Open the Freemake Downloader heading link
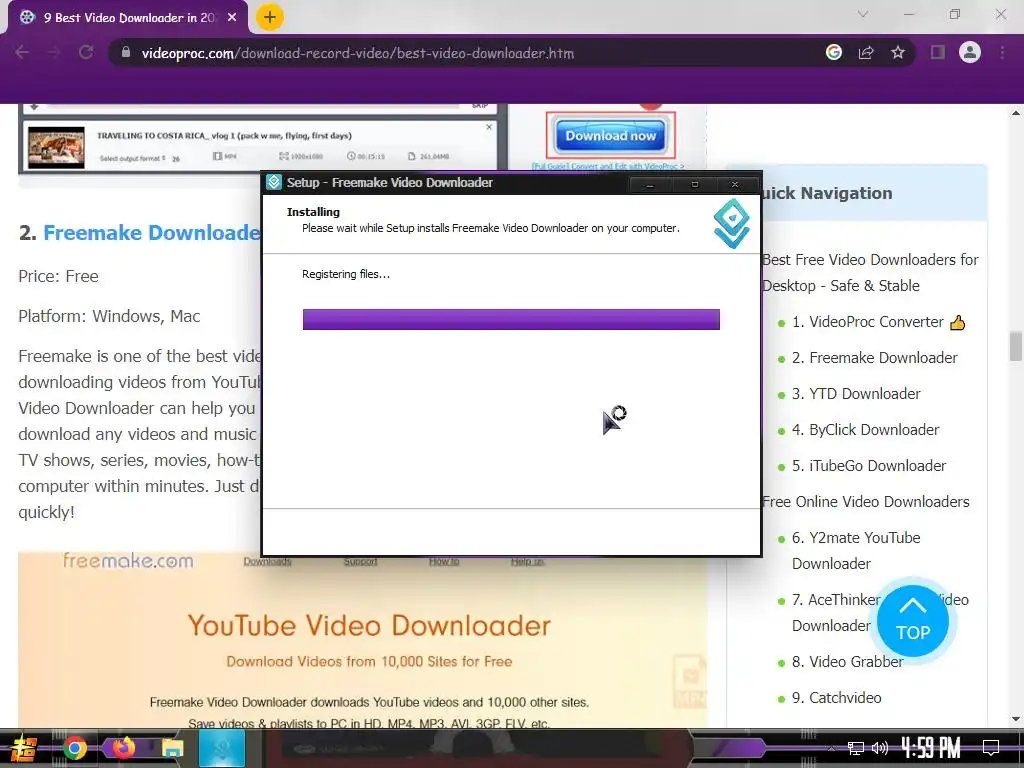1024x768 pixels. pyautogui.click(x=152, y=232)
